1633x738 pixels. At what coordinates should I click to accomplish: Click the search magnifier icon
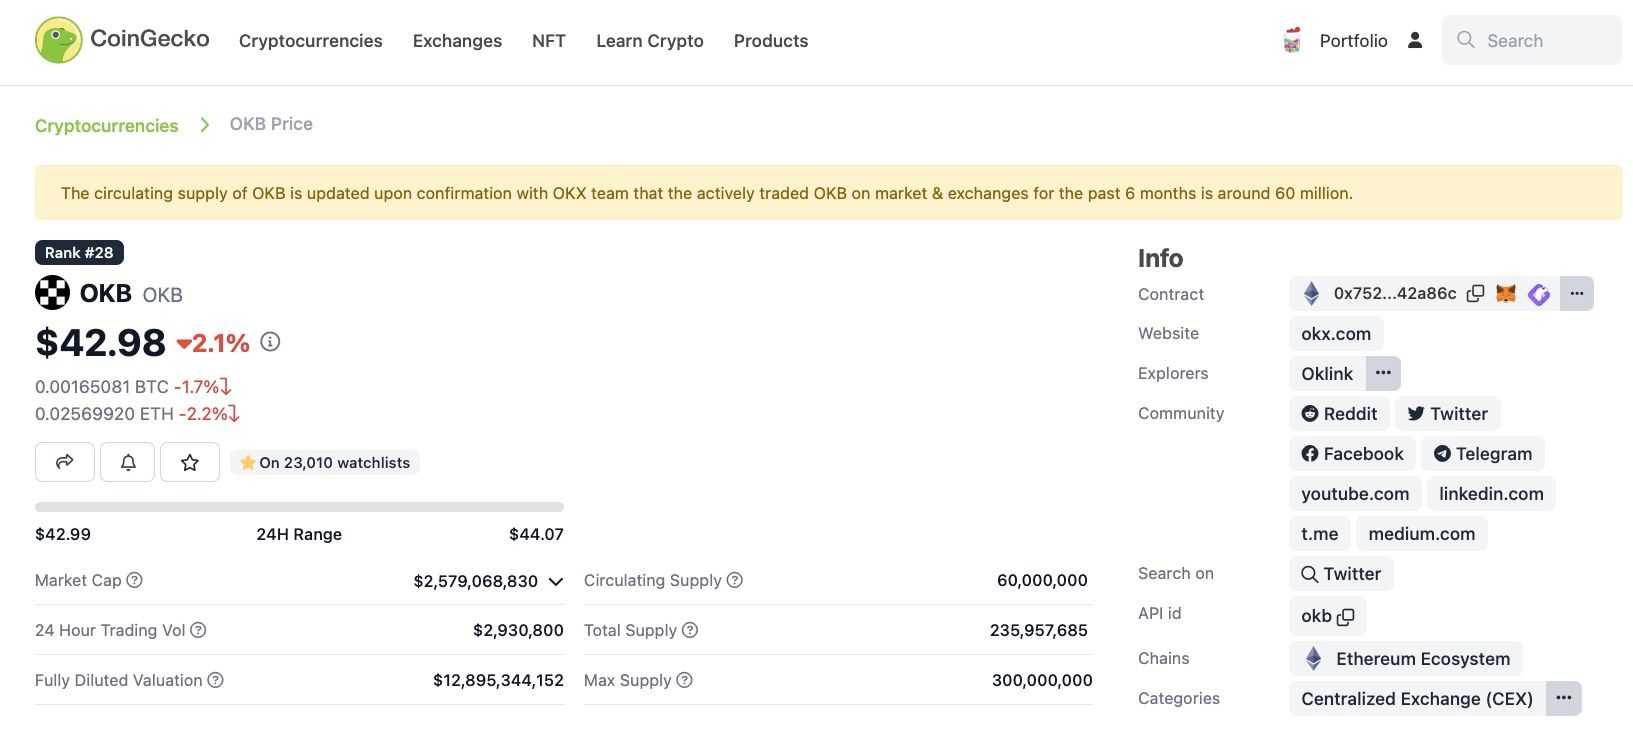[1466, 40]
